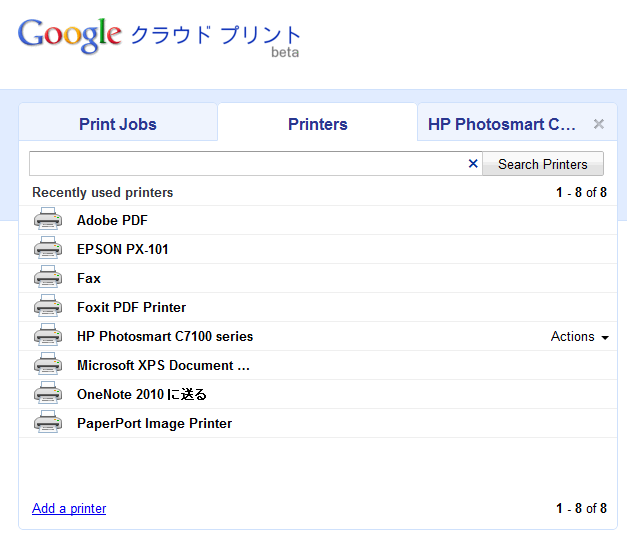Image resolution: width=627 pixels, height=537 pixels.
Task: Close the HP Photosmart tab
Action: pos(599,124)
